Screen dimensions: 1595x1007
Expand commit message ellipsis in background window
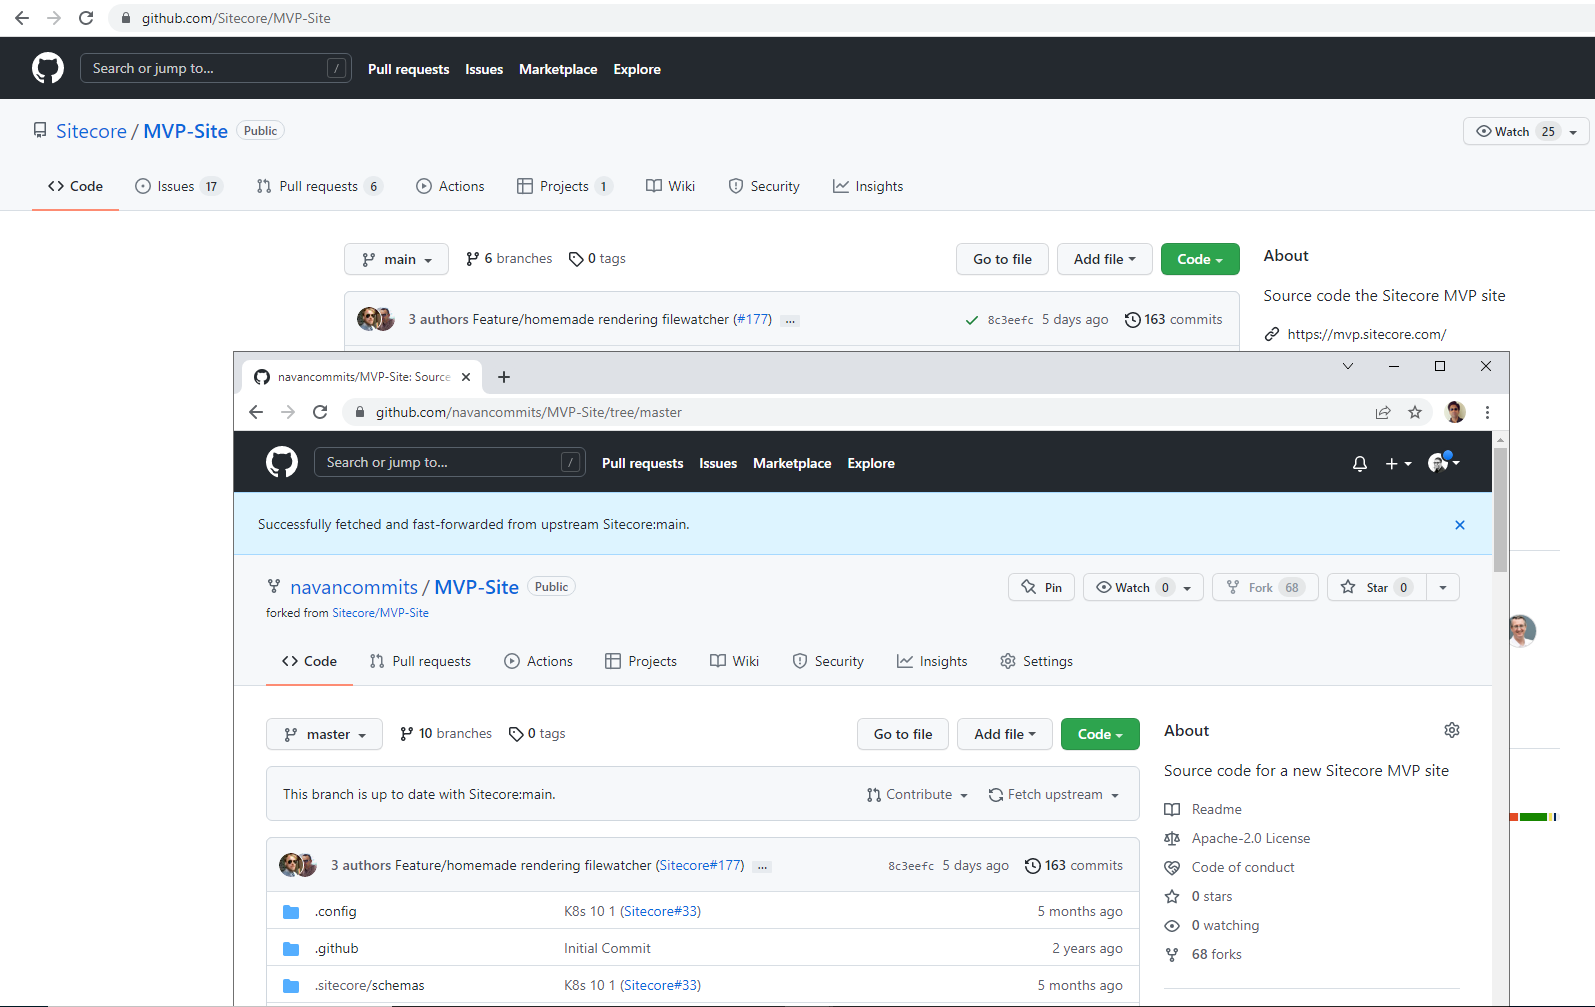tap(790, 321)
